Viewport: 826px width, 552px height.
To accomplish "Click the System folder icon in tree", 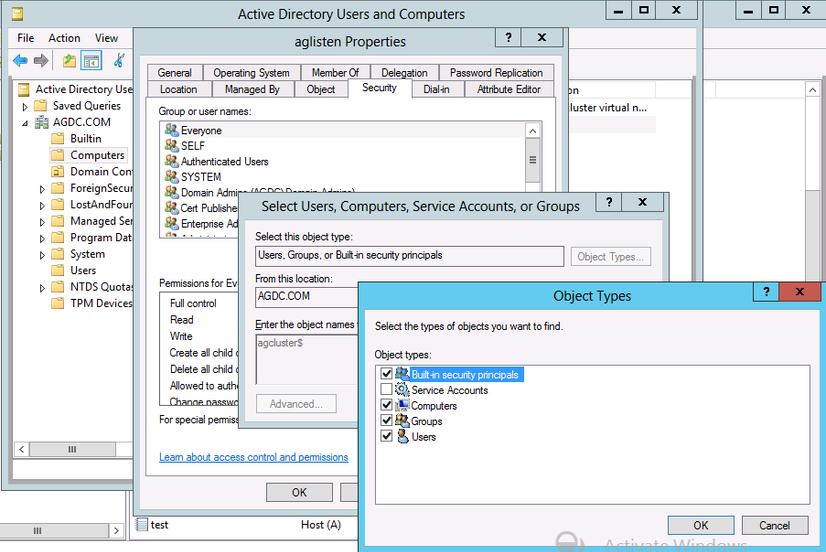I will pos(58,254).
